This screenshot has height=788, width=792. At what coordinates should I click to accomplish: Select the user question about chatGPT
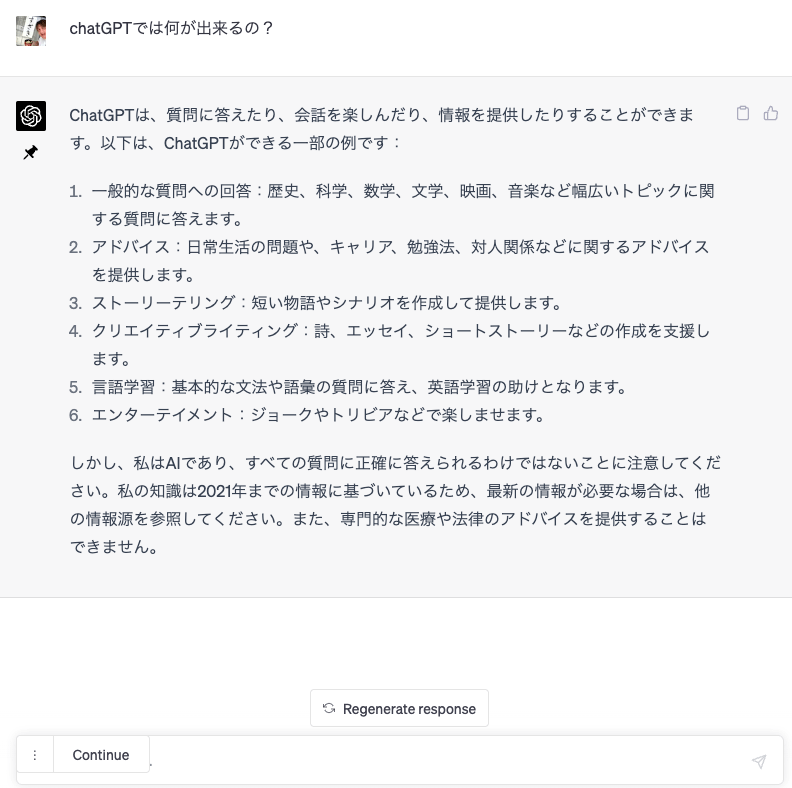coord(171,28)
